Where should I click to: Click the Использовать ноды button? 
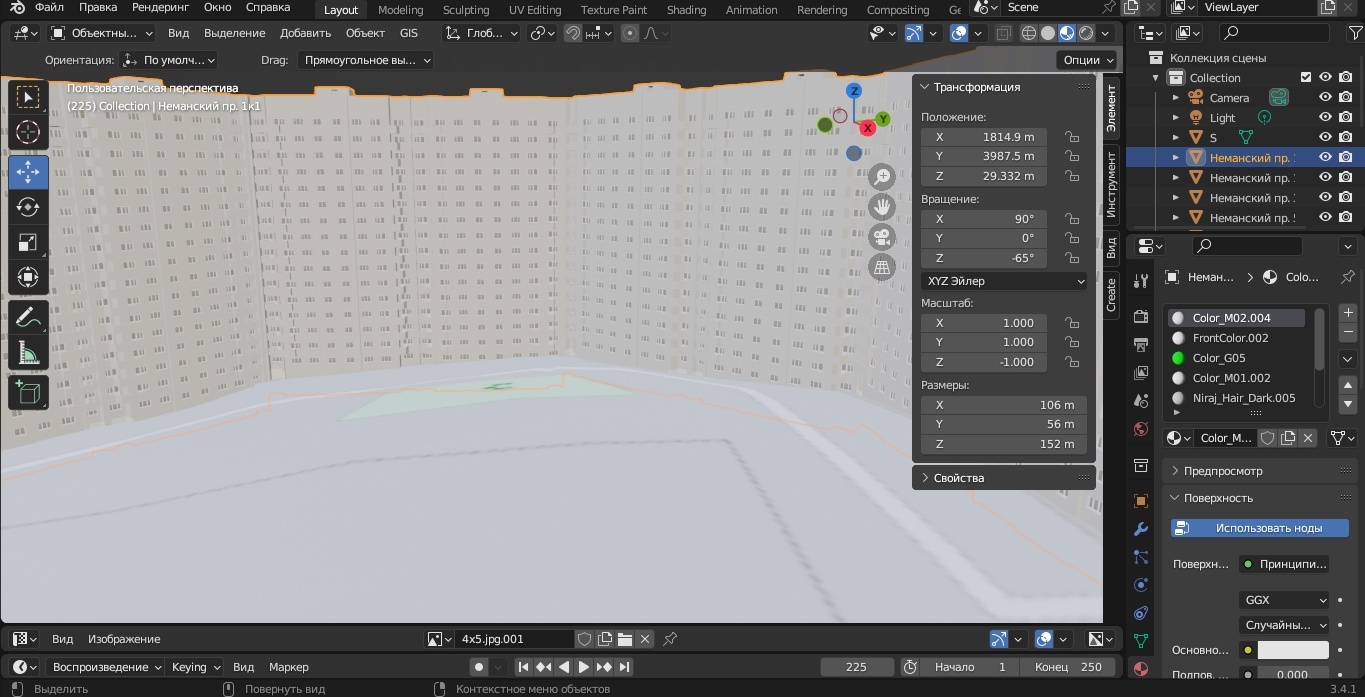pos(1260,528)
